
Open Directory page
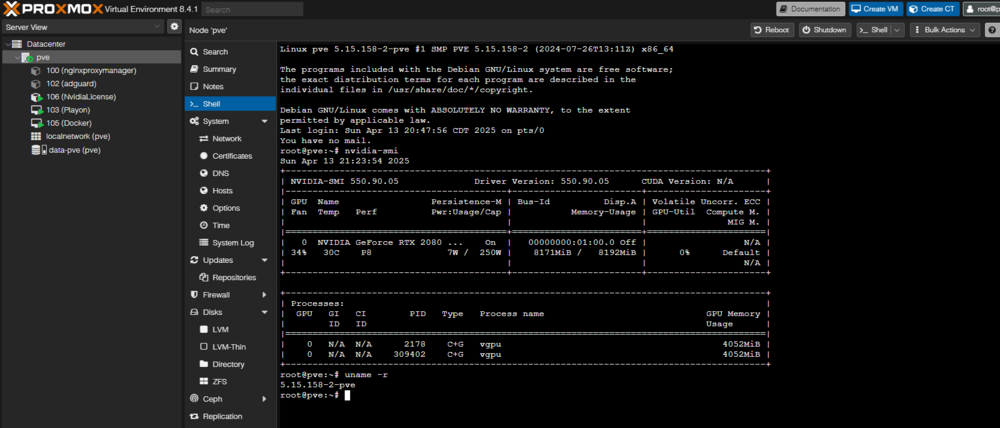point(230,364)
